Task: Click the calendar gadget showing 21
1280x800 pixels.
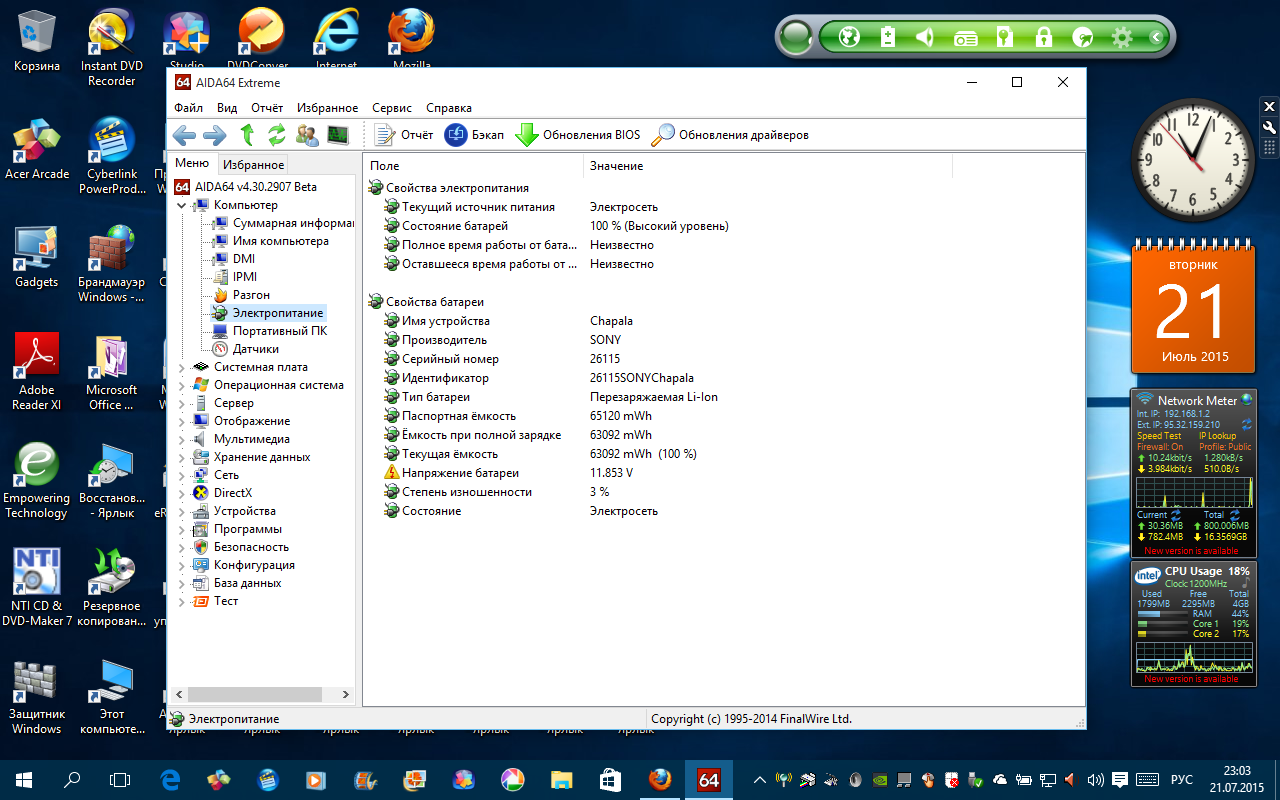Action: pos(1192,309)
